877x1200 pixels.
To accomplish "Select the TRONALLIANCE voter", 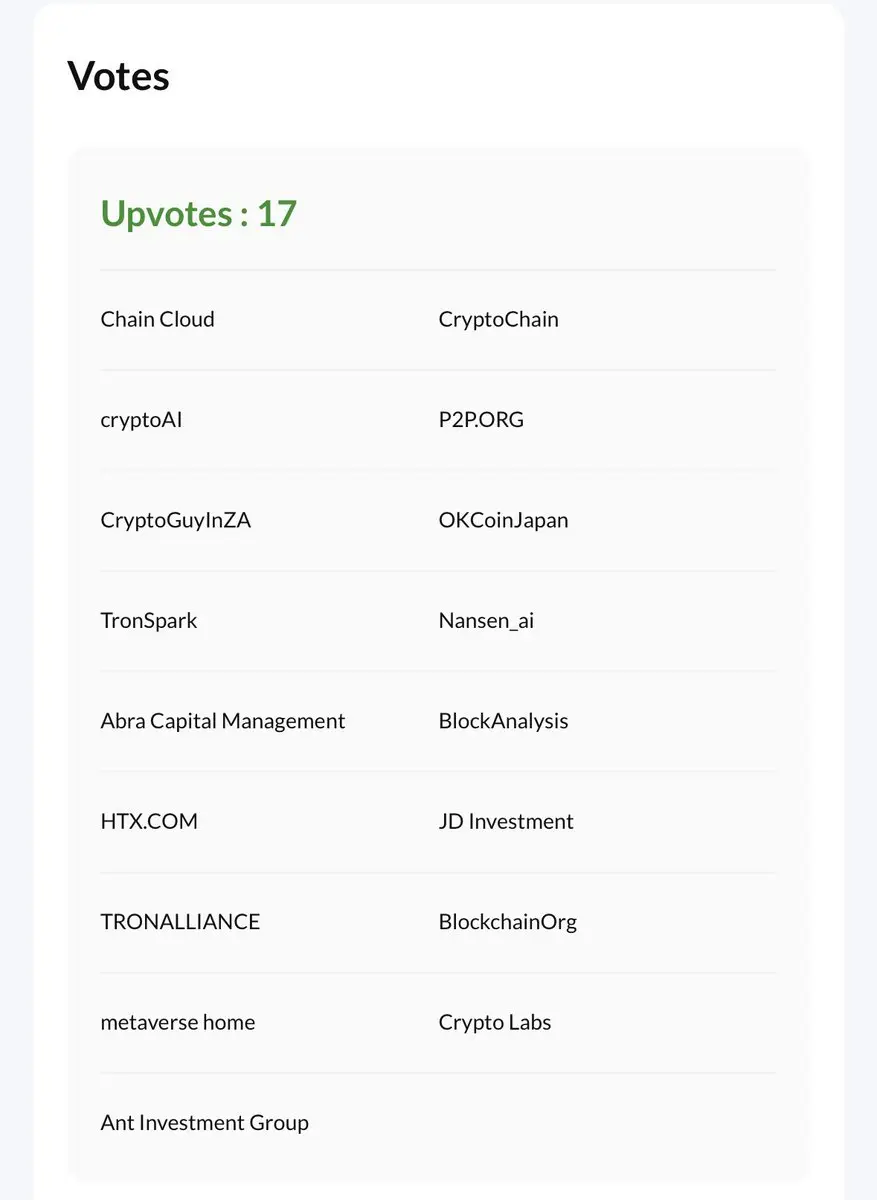I will pyautogui.click(x=180, y=922).
